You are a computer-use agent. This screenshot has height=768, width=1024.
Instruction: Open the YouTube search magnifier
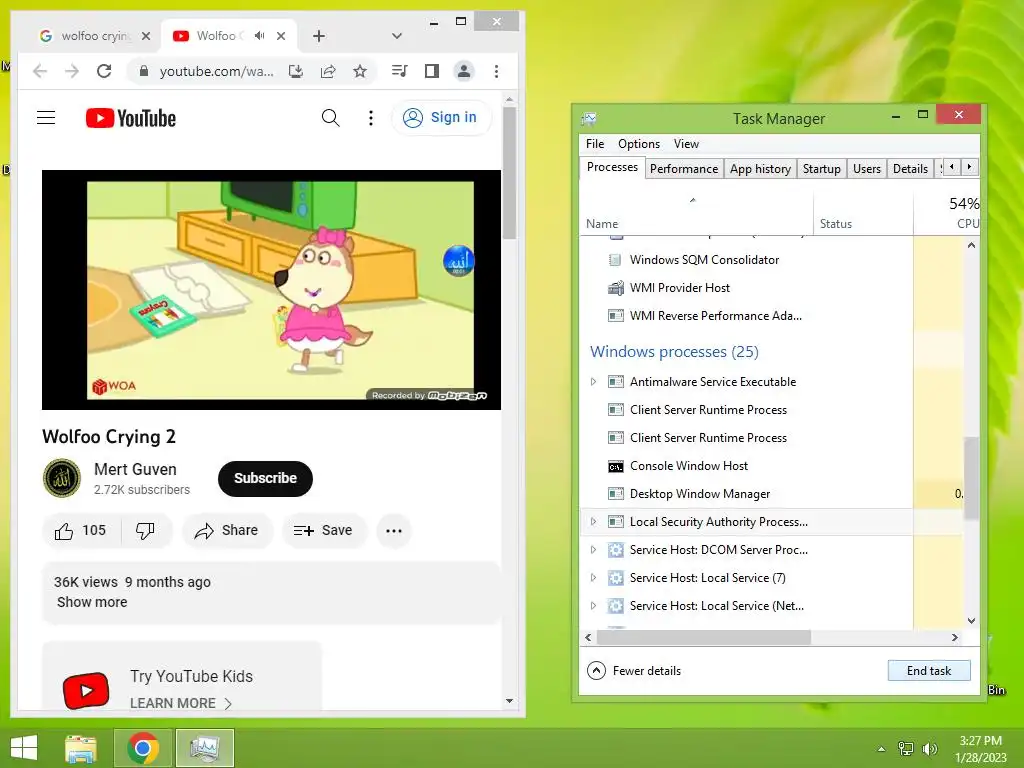tap(330, 118)
